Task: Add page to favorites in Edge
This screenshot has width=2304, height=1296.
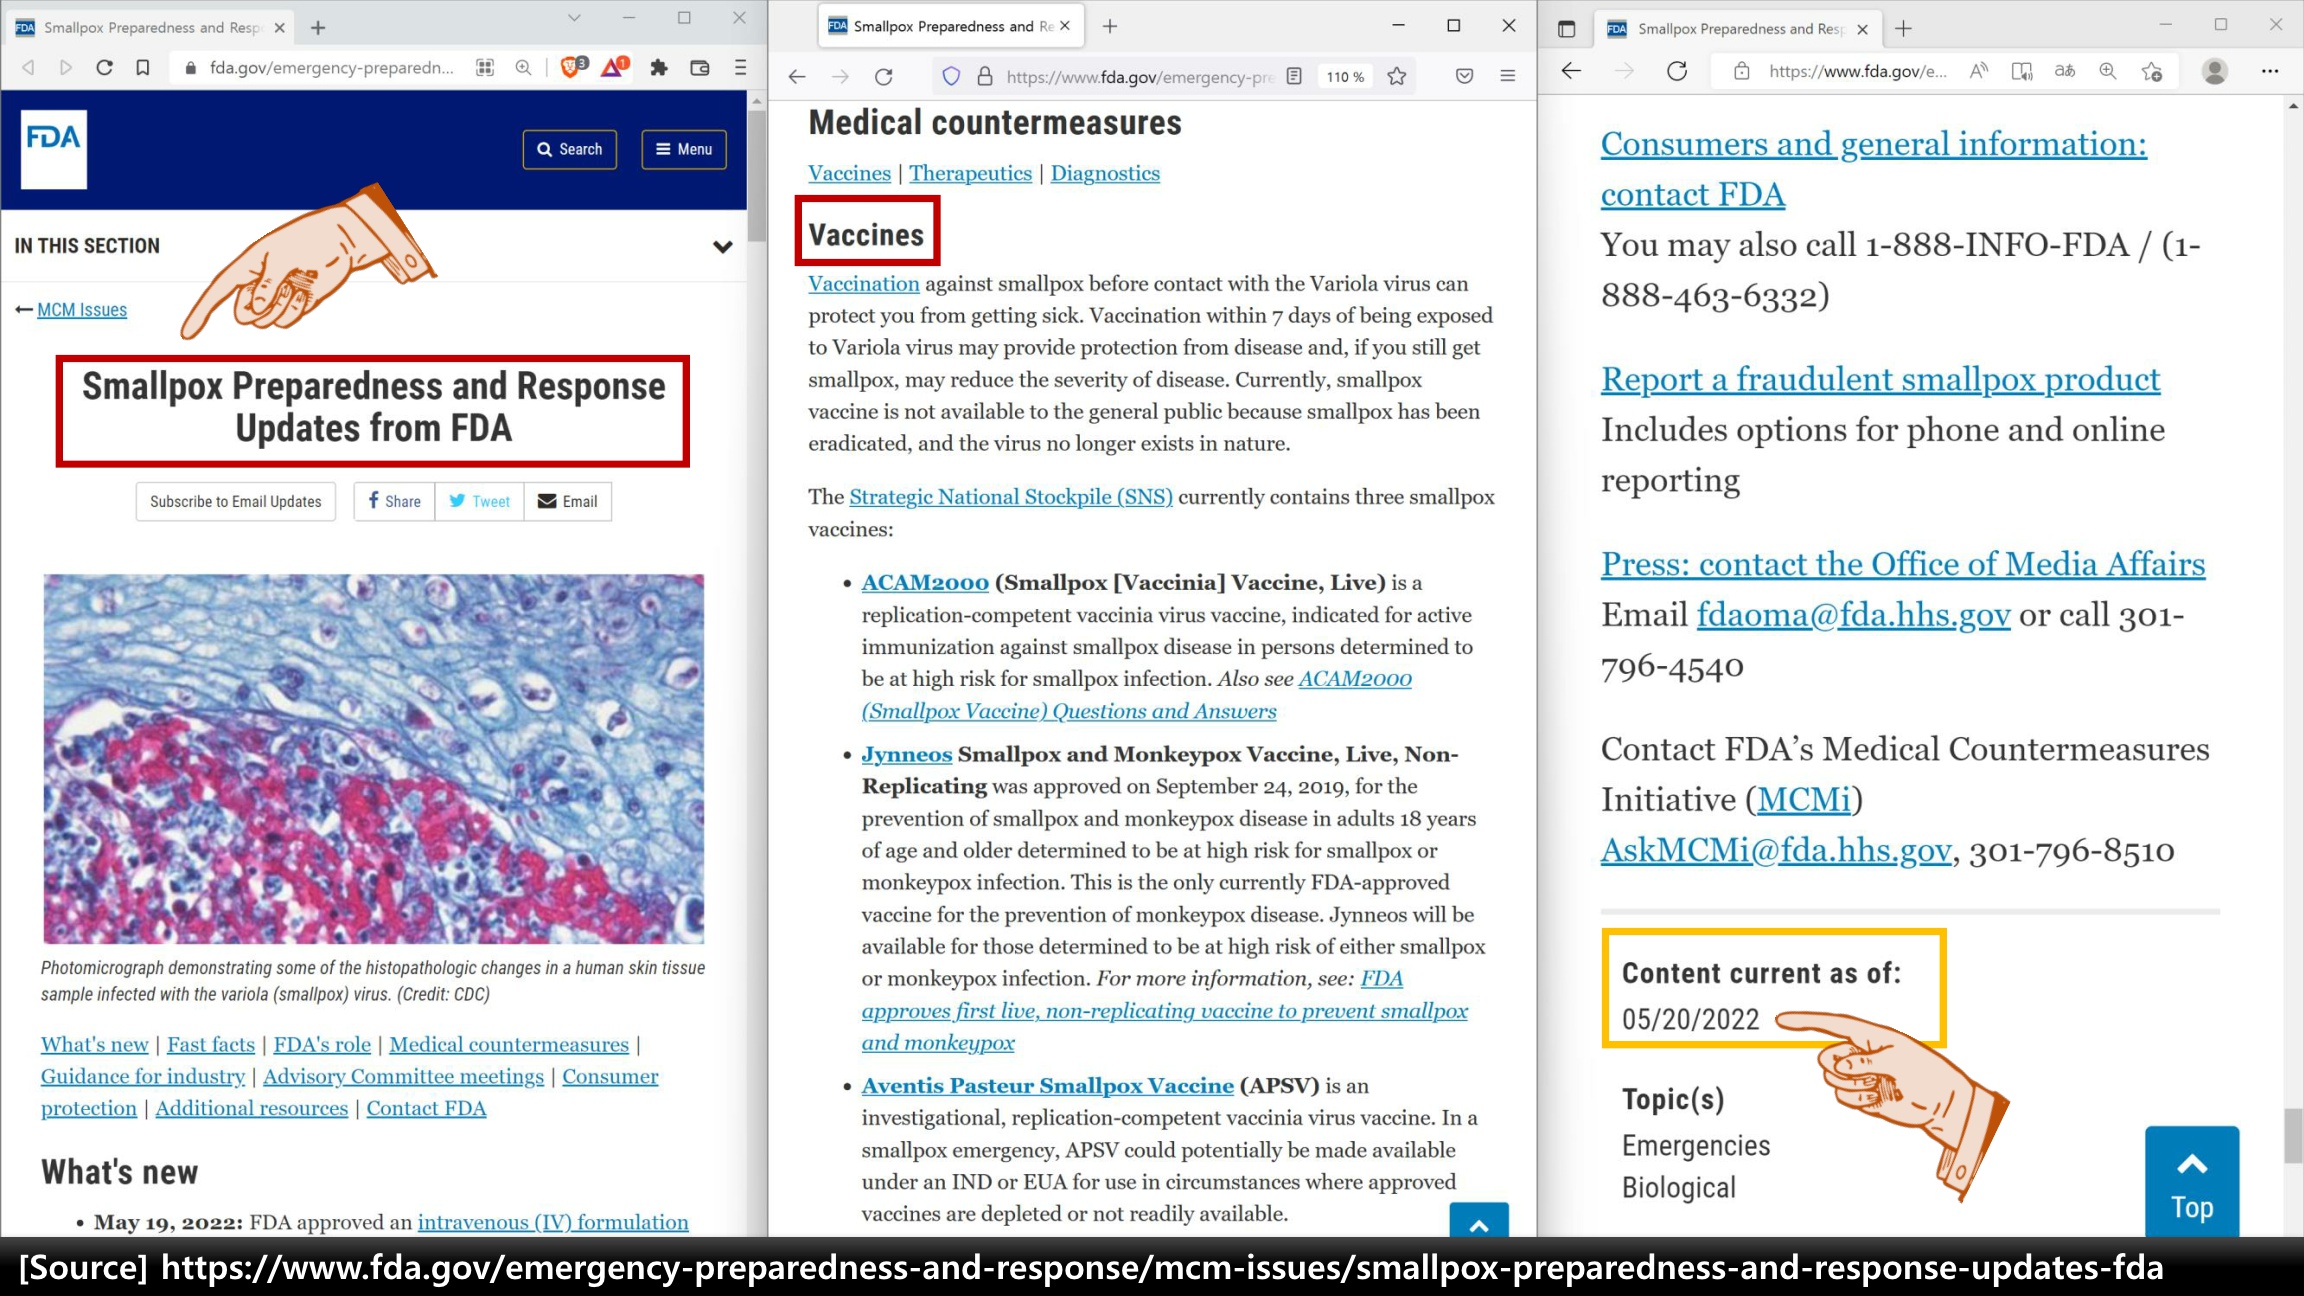Action: coord(2152,71)
